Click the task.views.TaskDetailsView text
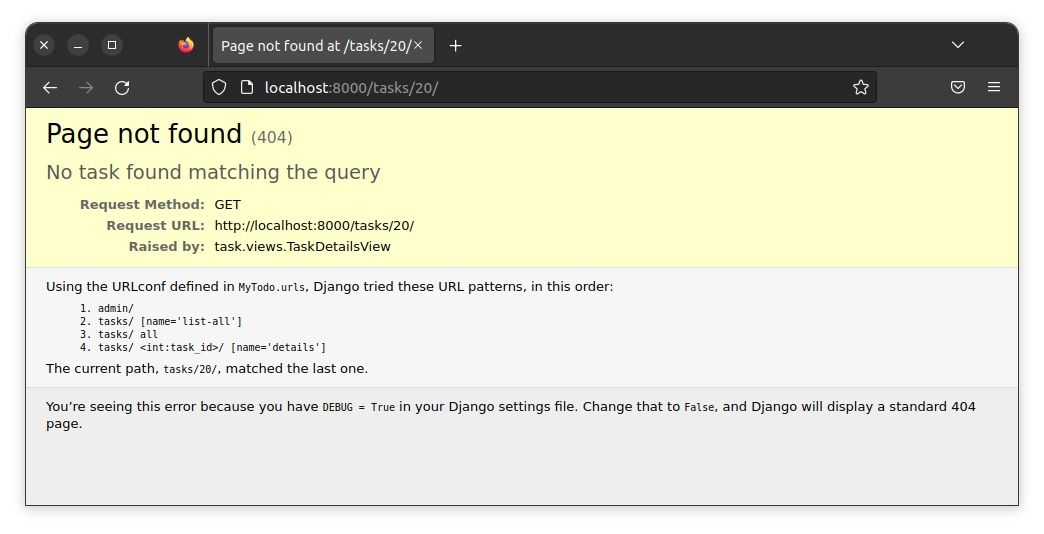The height and width of the screenshot is (534, 1044). [x=302, y=247]
